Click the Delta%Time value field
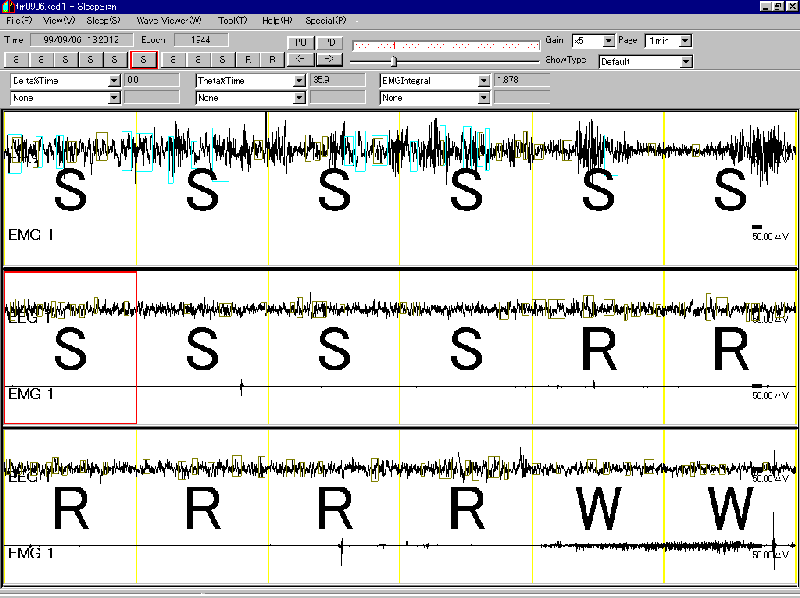The width and height of the screenshot is (800, 598). 152,80
